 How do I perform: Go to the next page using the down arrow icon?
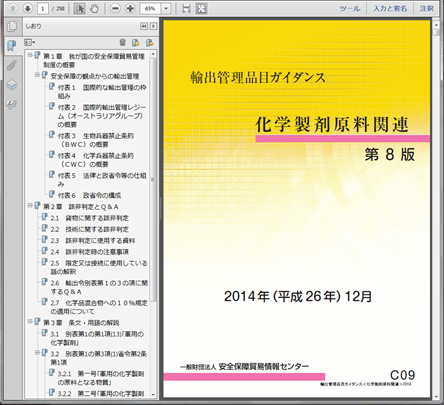pos(28,8)
